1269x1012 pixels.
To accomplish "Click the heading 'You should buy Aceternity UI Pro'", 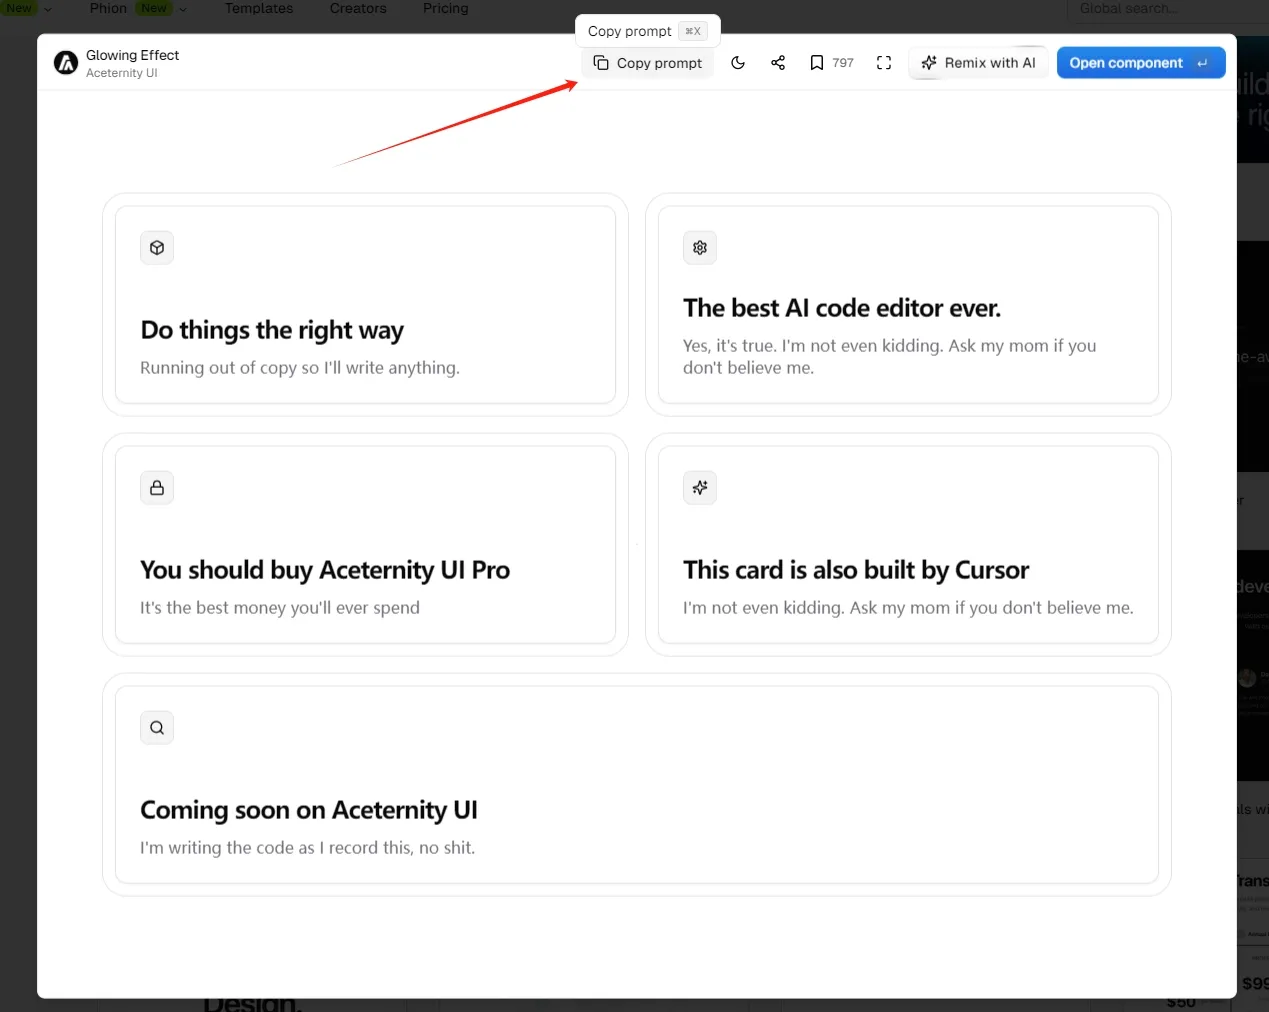I will click(325, 570).
